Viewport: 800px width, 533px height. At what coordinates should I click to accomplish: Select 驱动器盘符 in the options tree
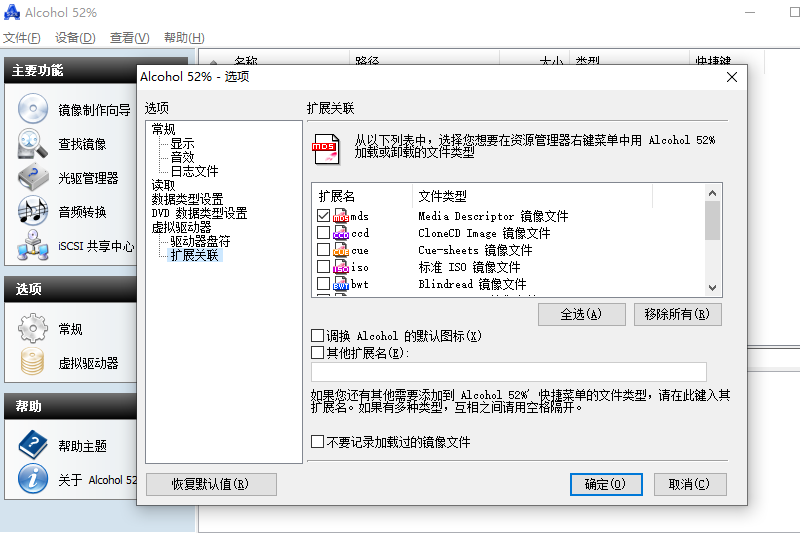200,241
